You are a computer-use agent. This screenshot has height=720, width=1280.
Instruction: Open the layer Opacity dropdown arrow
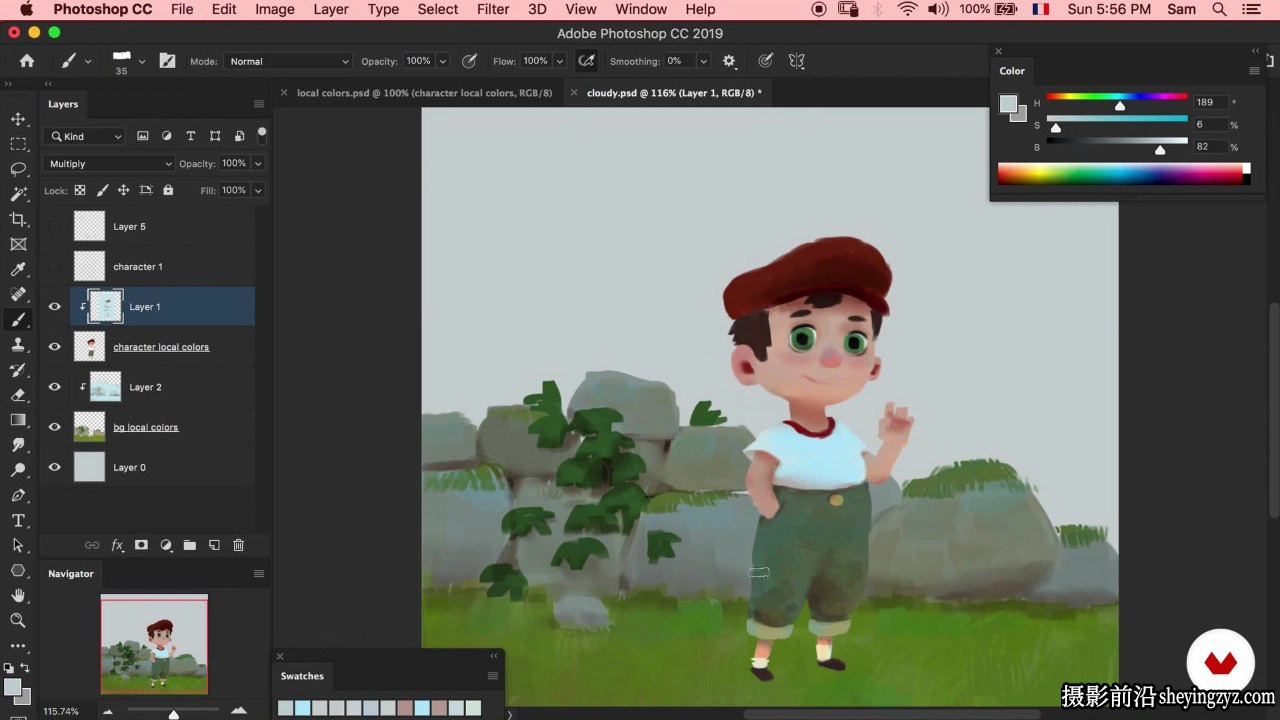point(258,163)
